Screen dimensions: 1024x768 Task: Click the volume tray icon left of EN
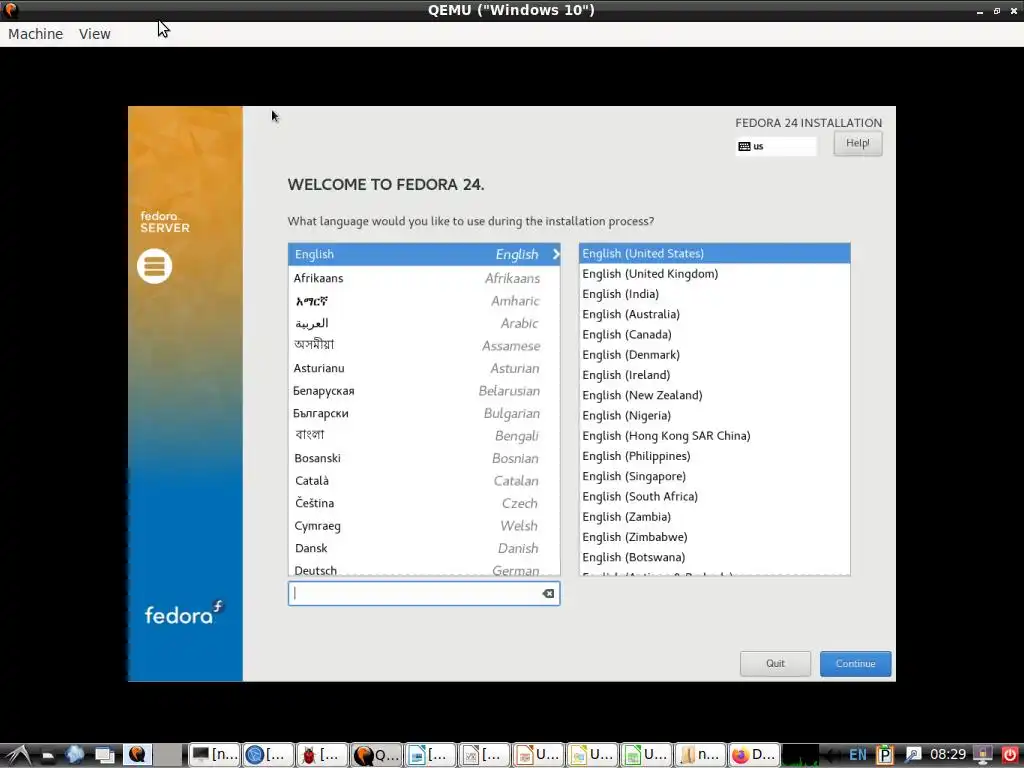[833, 755]
